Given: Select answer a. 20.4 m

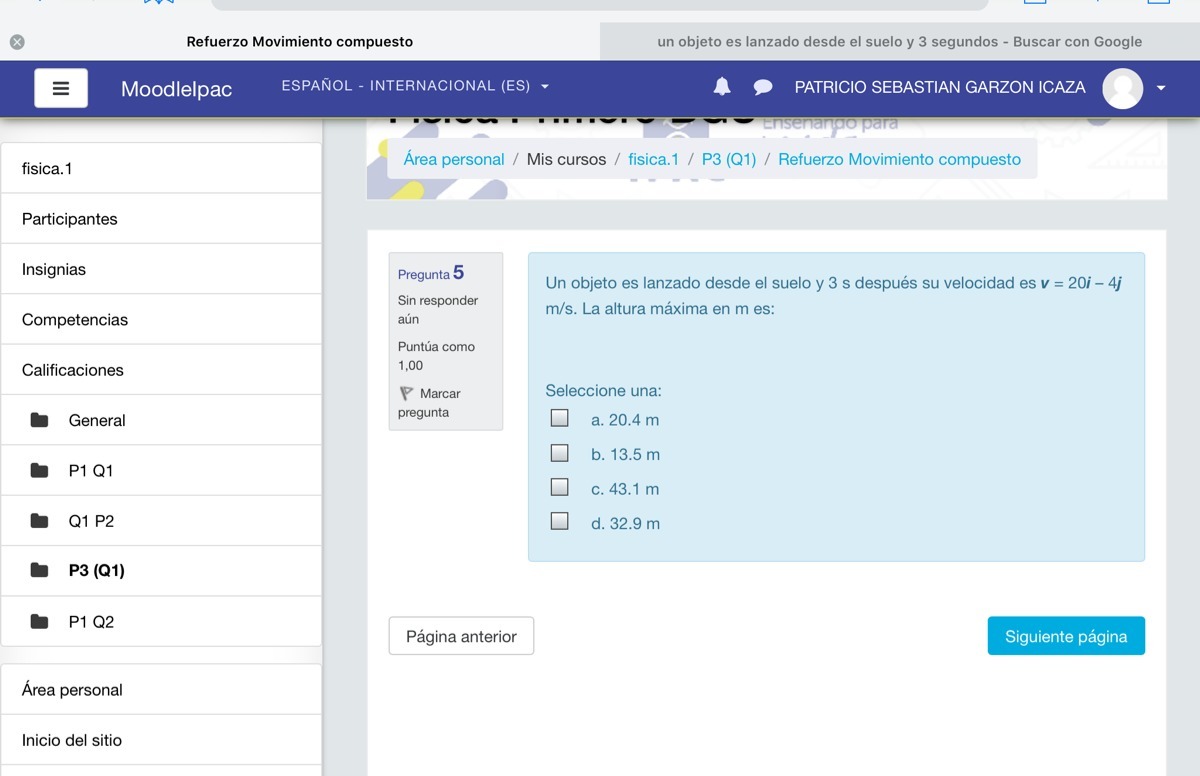Looking at the screenshot, I should point(560,418).
